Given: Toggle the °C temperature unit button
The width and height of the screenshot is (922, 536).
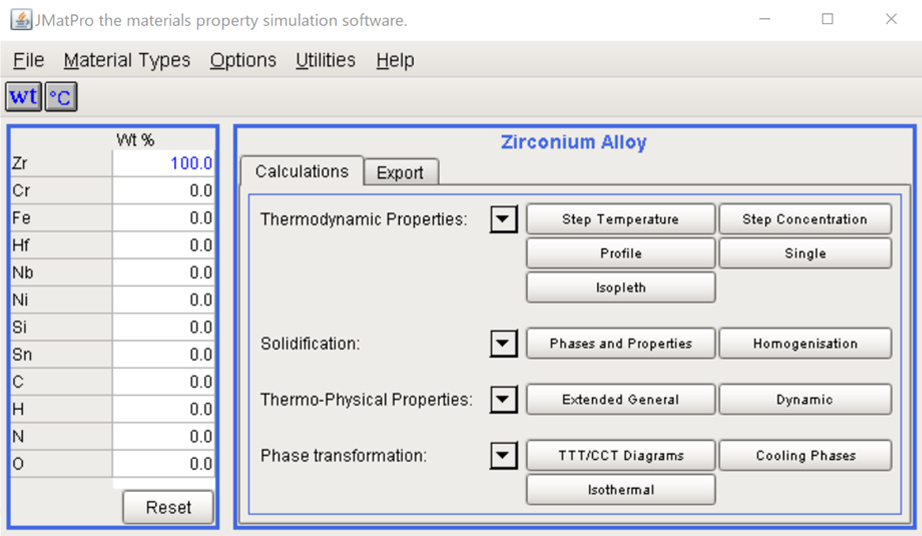Looking at the screenshot, I should (61, 97).
